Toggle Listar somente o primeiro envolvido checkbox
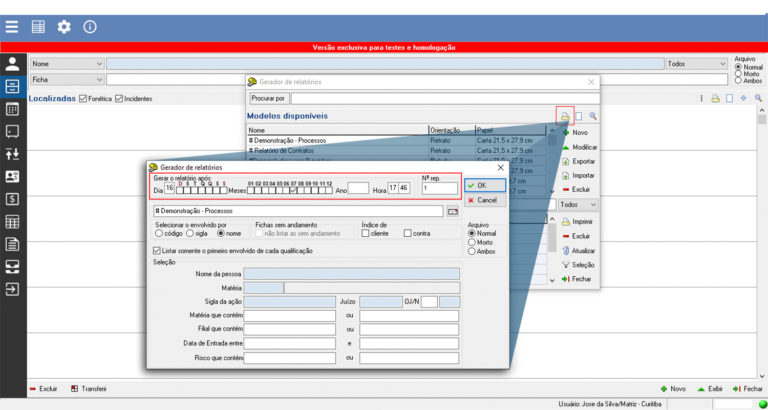 (157, 251)
